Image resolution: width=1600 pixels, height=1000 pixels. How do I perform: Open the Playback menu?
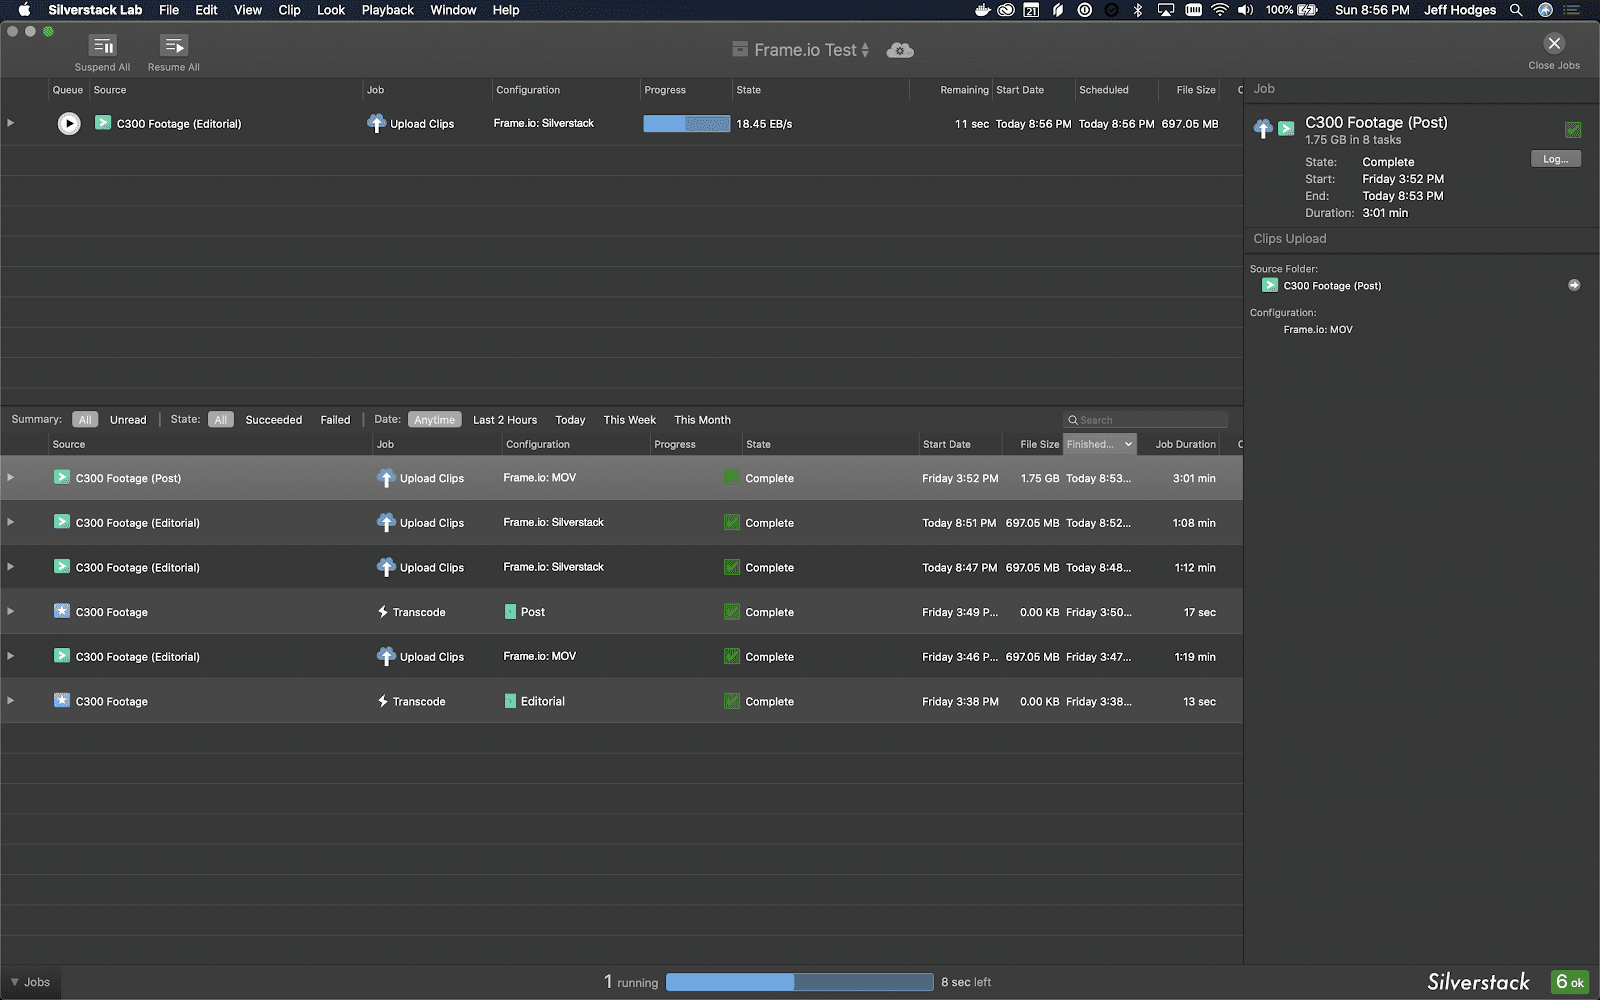387,10
